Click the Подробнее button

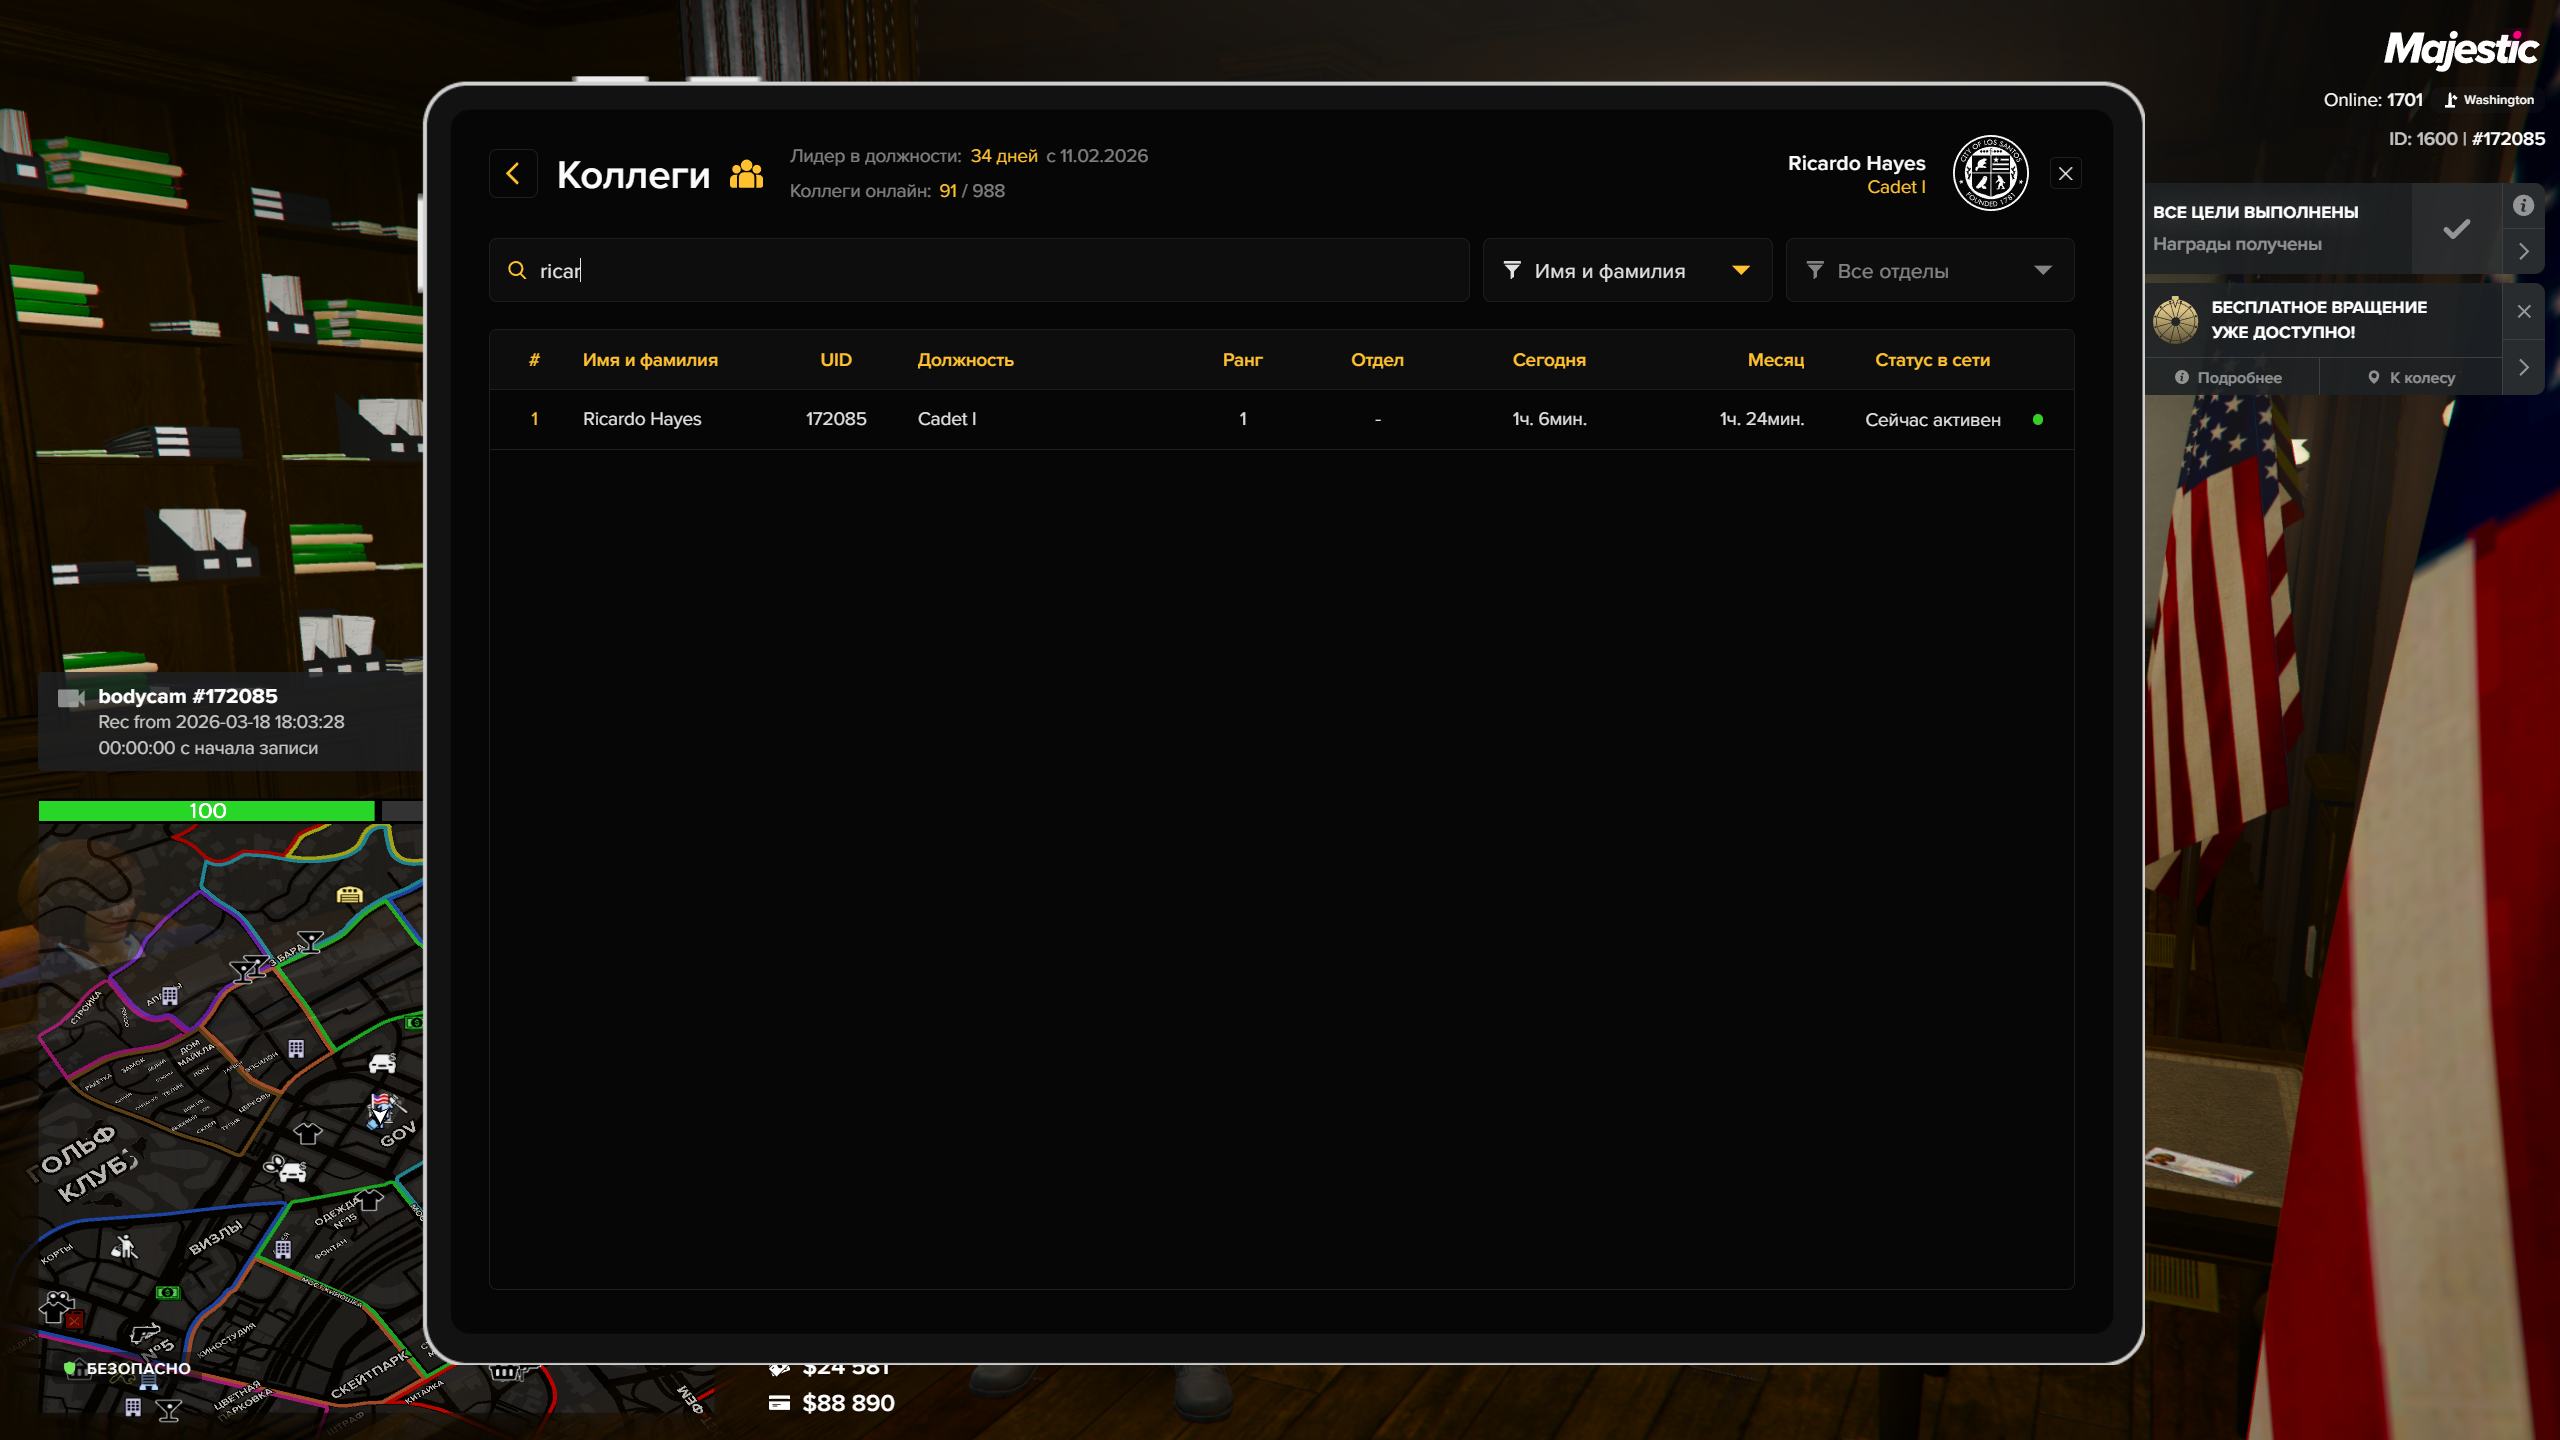click(x=2229, y=377)
